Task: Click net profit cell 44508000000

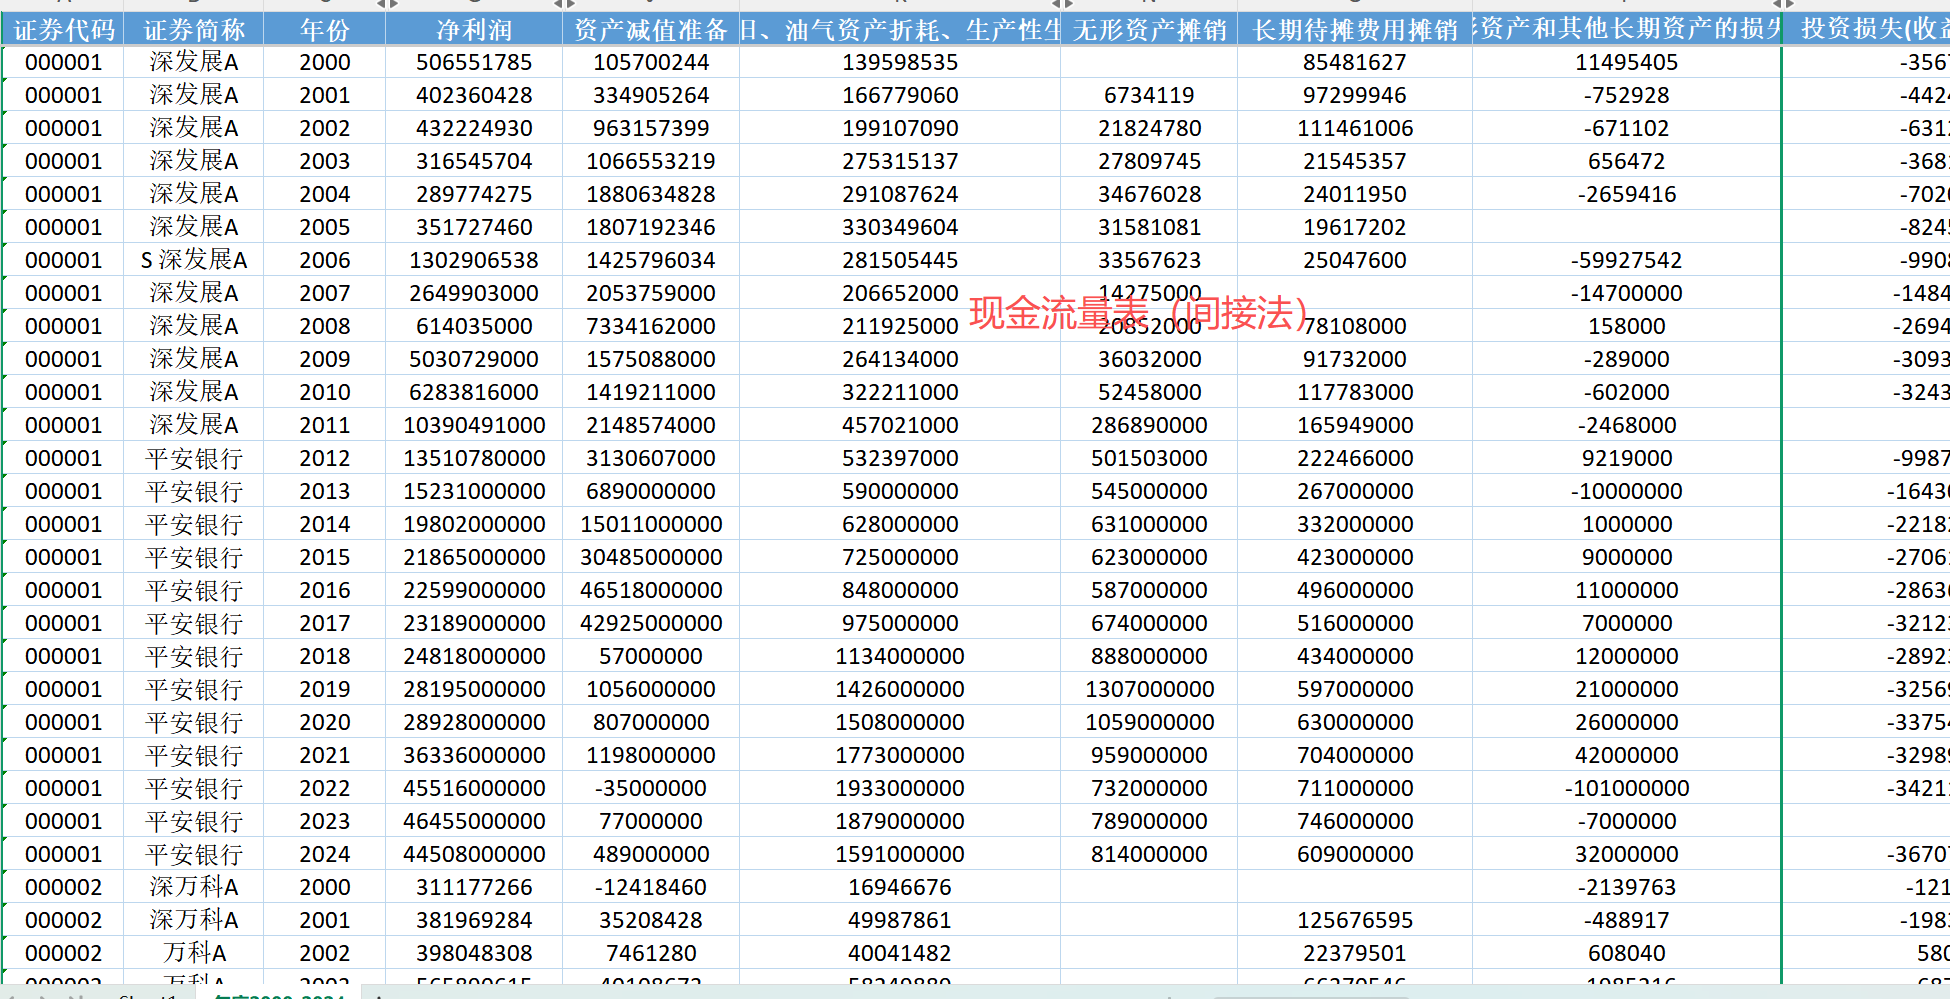Action: (474, 854)
